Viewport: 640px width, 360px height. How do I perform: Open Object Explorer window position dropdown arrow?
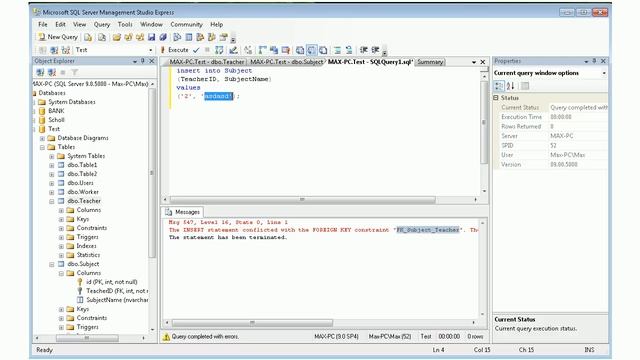coord(135,61)
